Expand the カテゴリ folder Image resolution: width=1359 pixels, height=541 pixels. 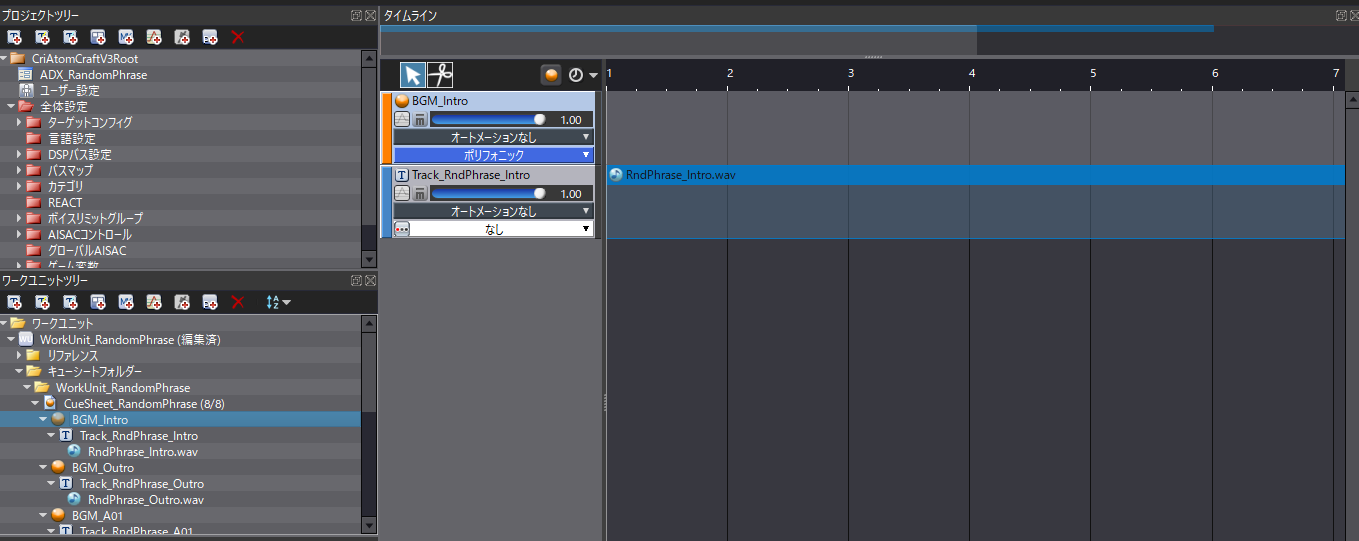click(19, 186)
